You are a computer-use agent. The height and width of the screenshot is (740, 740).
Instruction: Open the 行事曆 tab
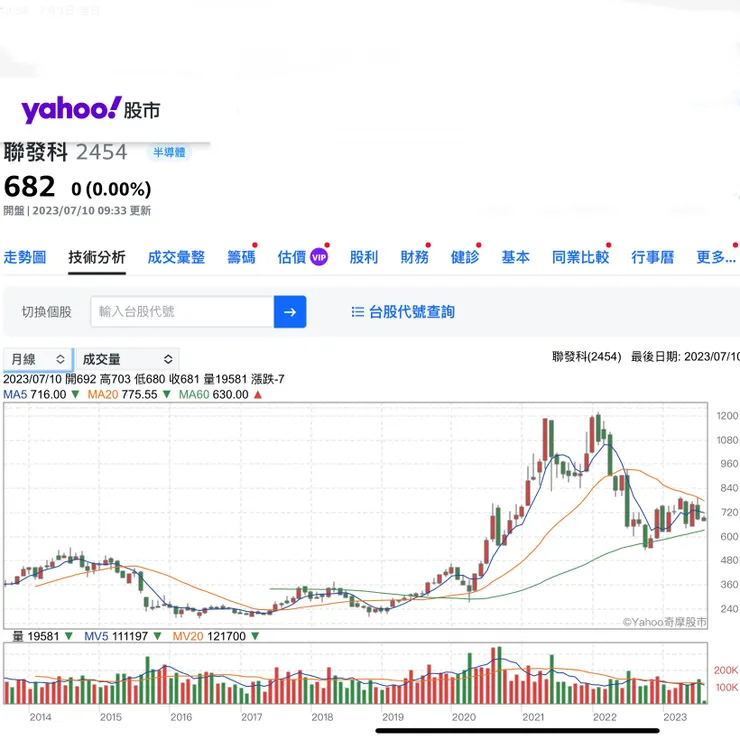[x=653, y=258]
